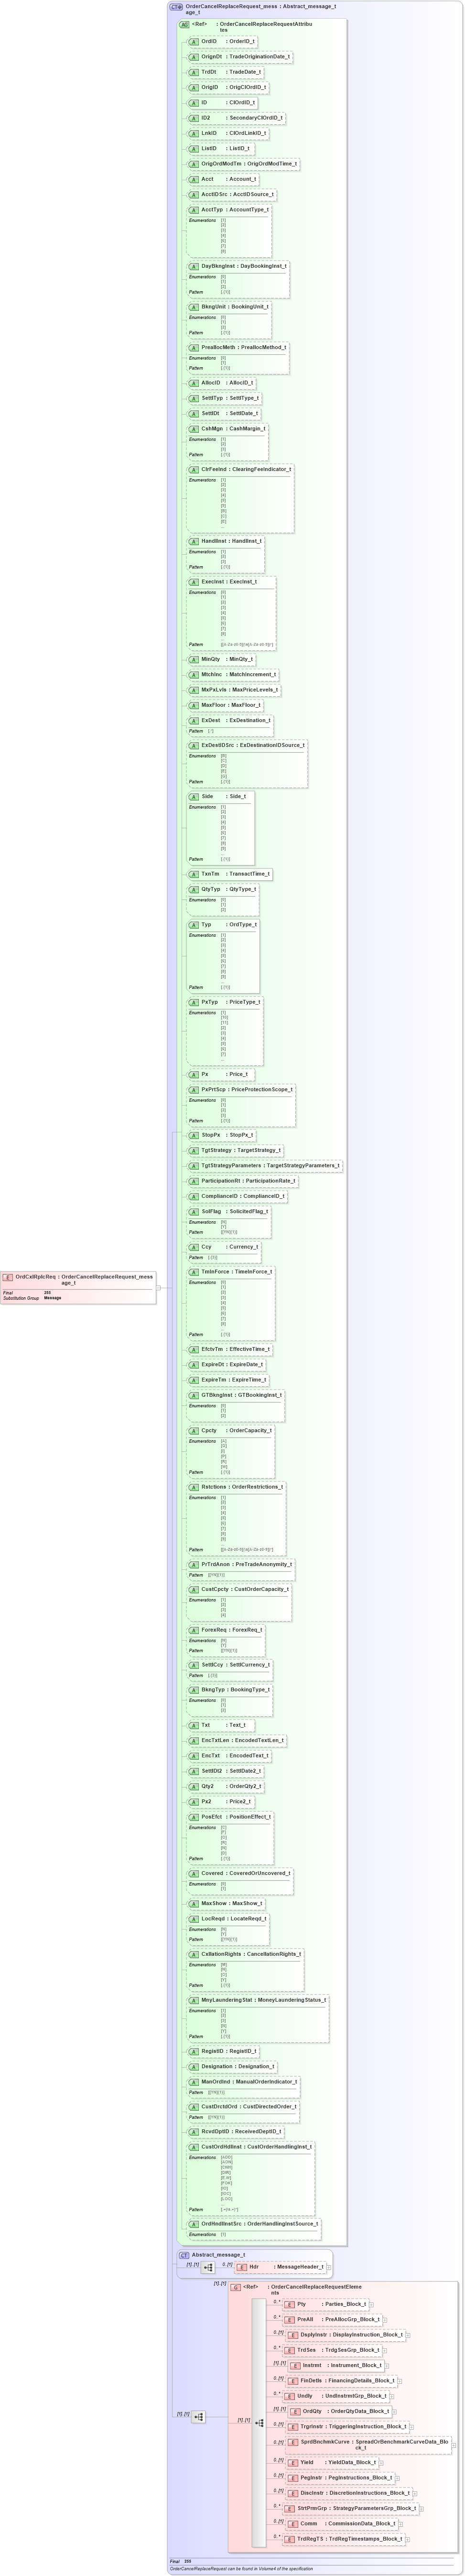
Task: Click the attribute icon beside TmInForce
Action: pyautogui.click(x=194, y=1272)
